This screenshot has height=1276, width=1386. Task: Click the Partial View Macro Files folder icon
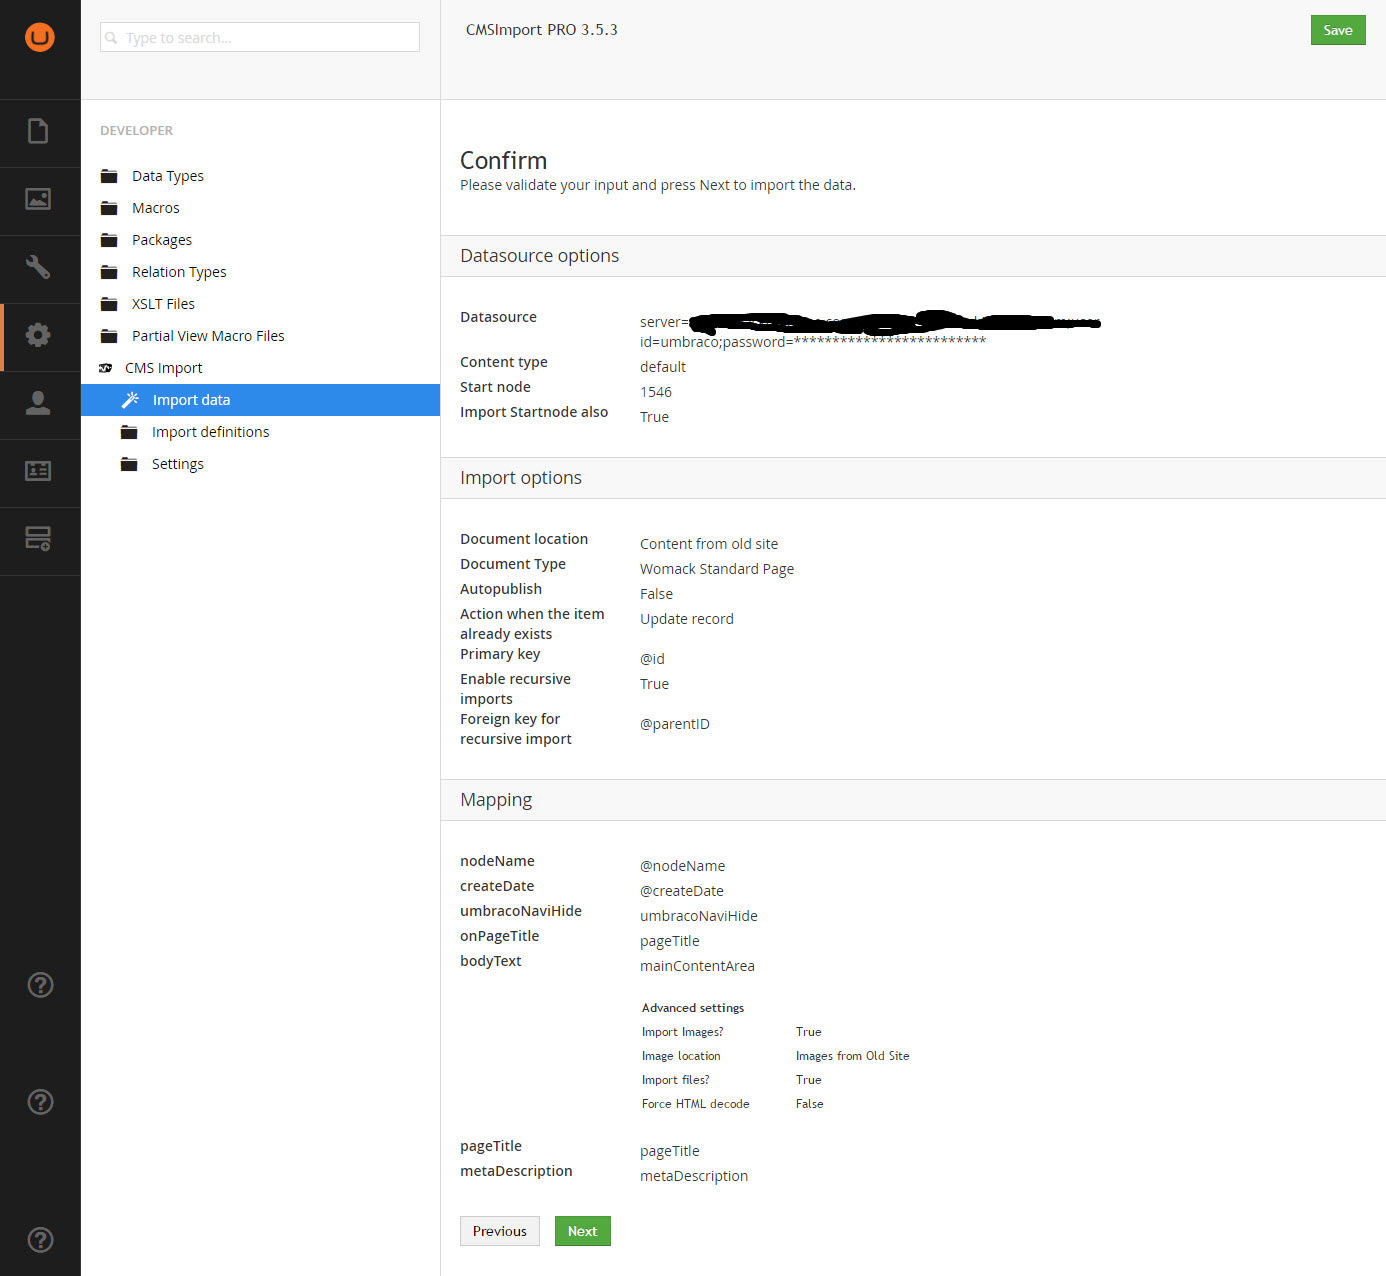point(109,337)
